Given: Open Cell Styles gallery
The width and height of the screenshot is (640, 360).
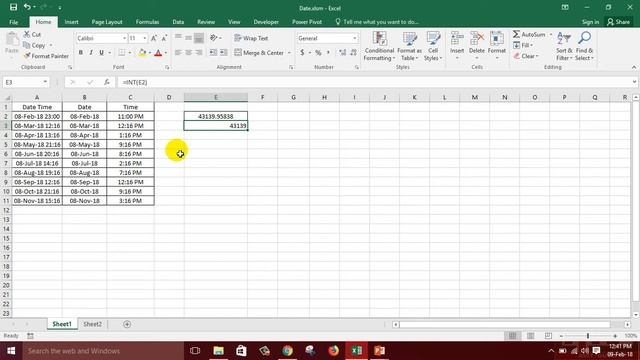Looking at the screenshot, I should pos(433,46).
